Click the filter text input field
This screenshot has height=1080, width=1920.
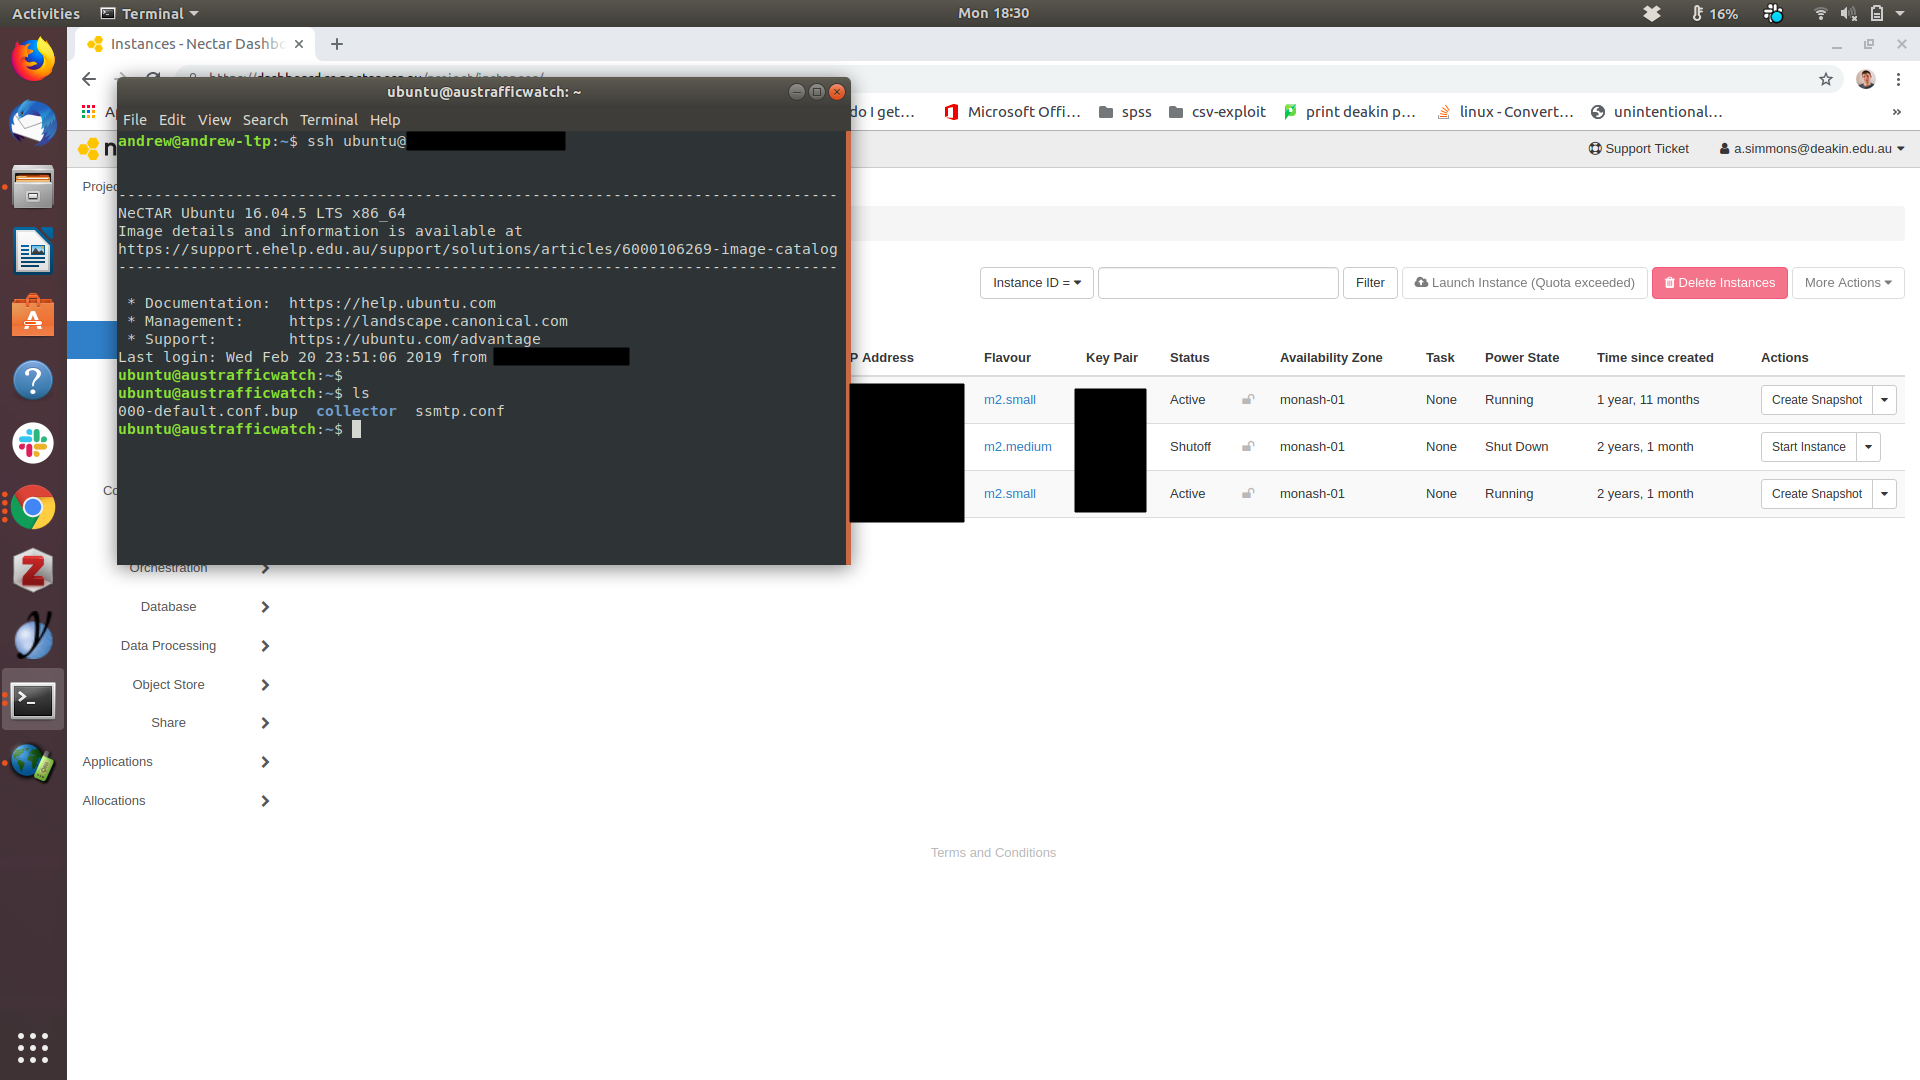coord(1217,283)
